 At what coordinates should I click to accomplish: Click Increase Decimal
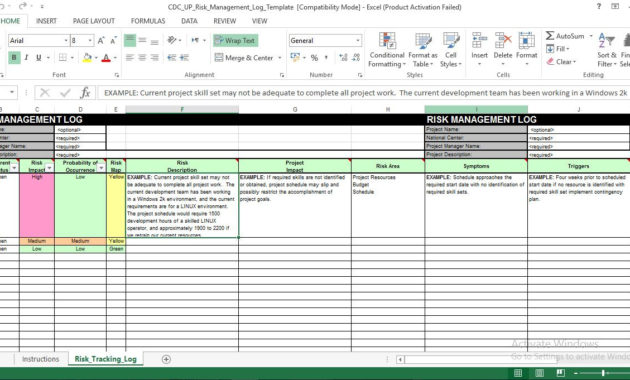click(343, 58)
